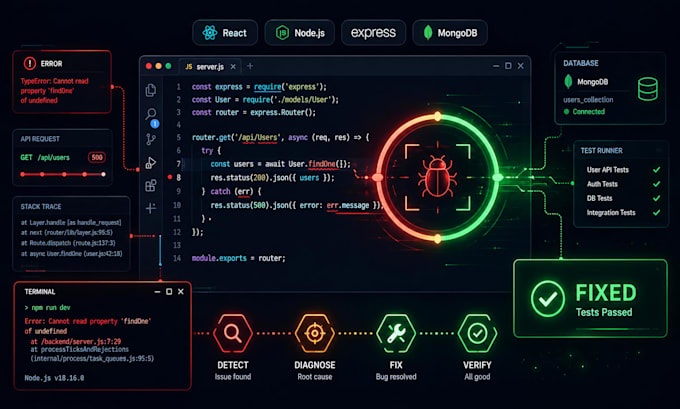Click 'at Layer.handle' stack trace line
The width and height of the screenshot is (680, 409).
pos(71,222)
